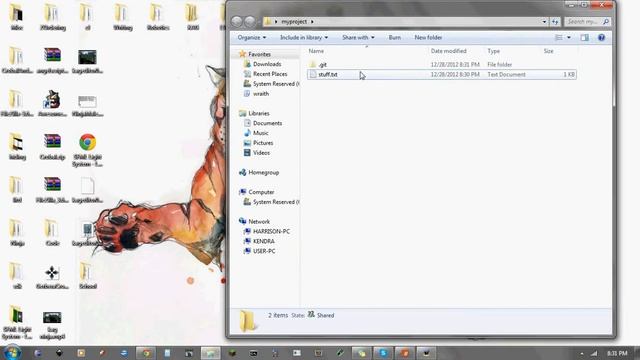Click the myproject breadcrumb in address bar
The width and height of the screenshot is (640, 360).
point(294,22)
